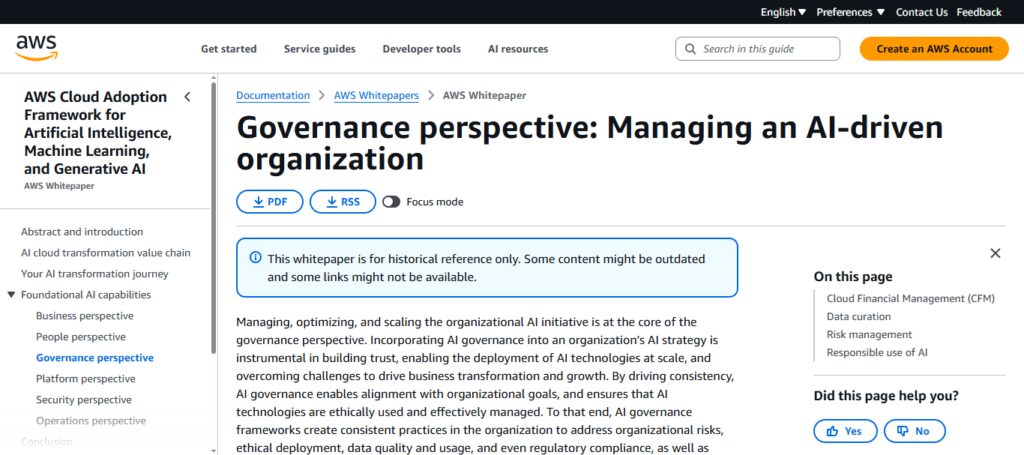This screenshot has width=1024, height=455.
Task: Jump to Data curation section
Action: 858,317
